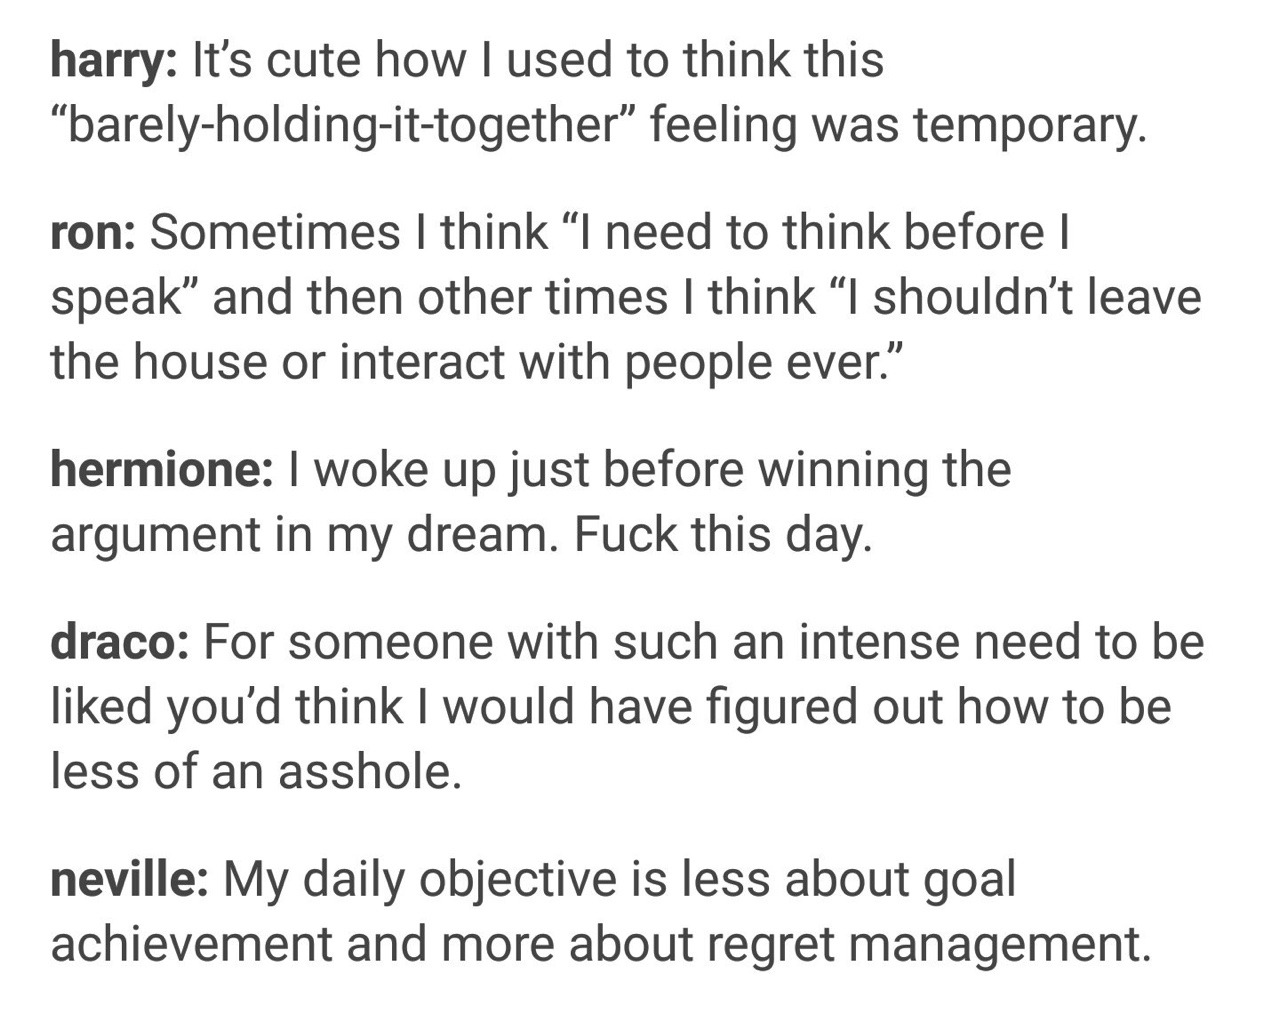Click the bold "harry:" speaker label
The width and height of the screenshot is (1280, 1014).
click(x=114, y=61)
